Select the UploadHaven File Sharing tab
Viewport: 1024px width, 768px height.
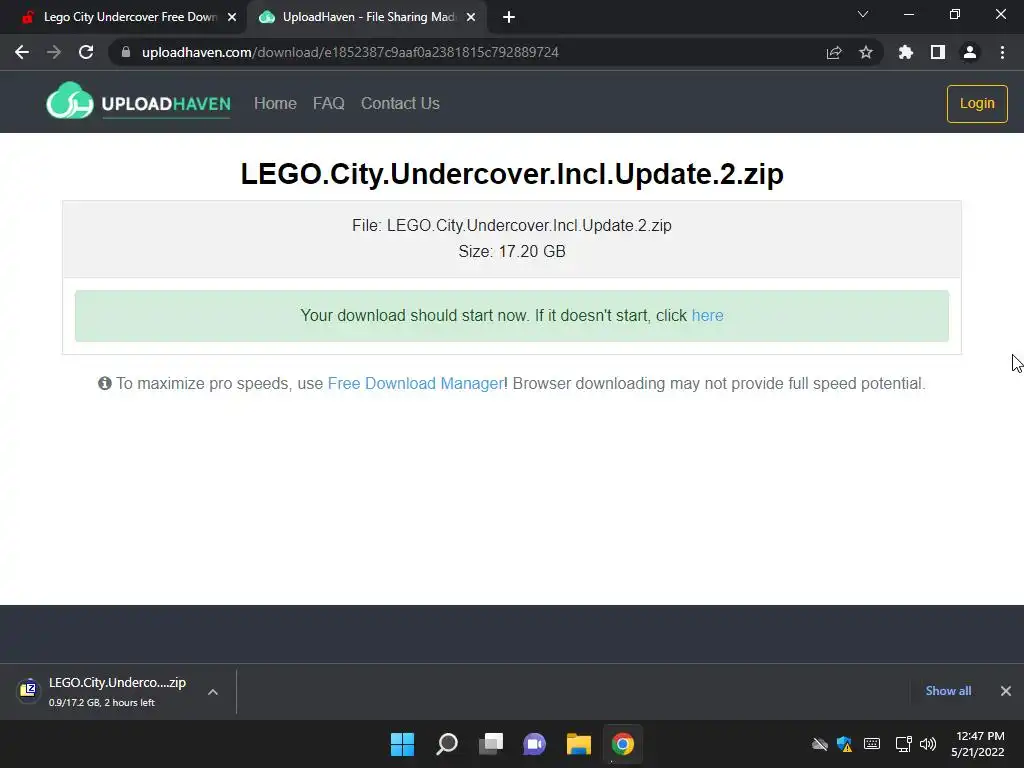click(x=367, y=18)
